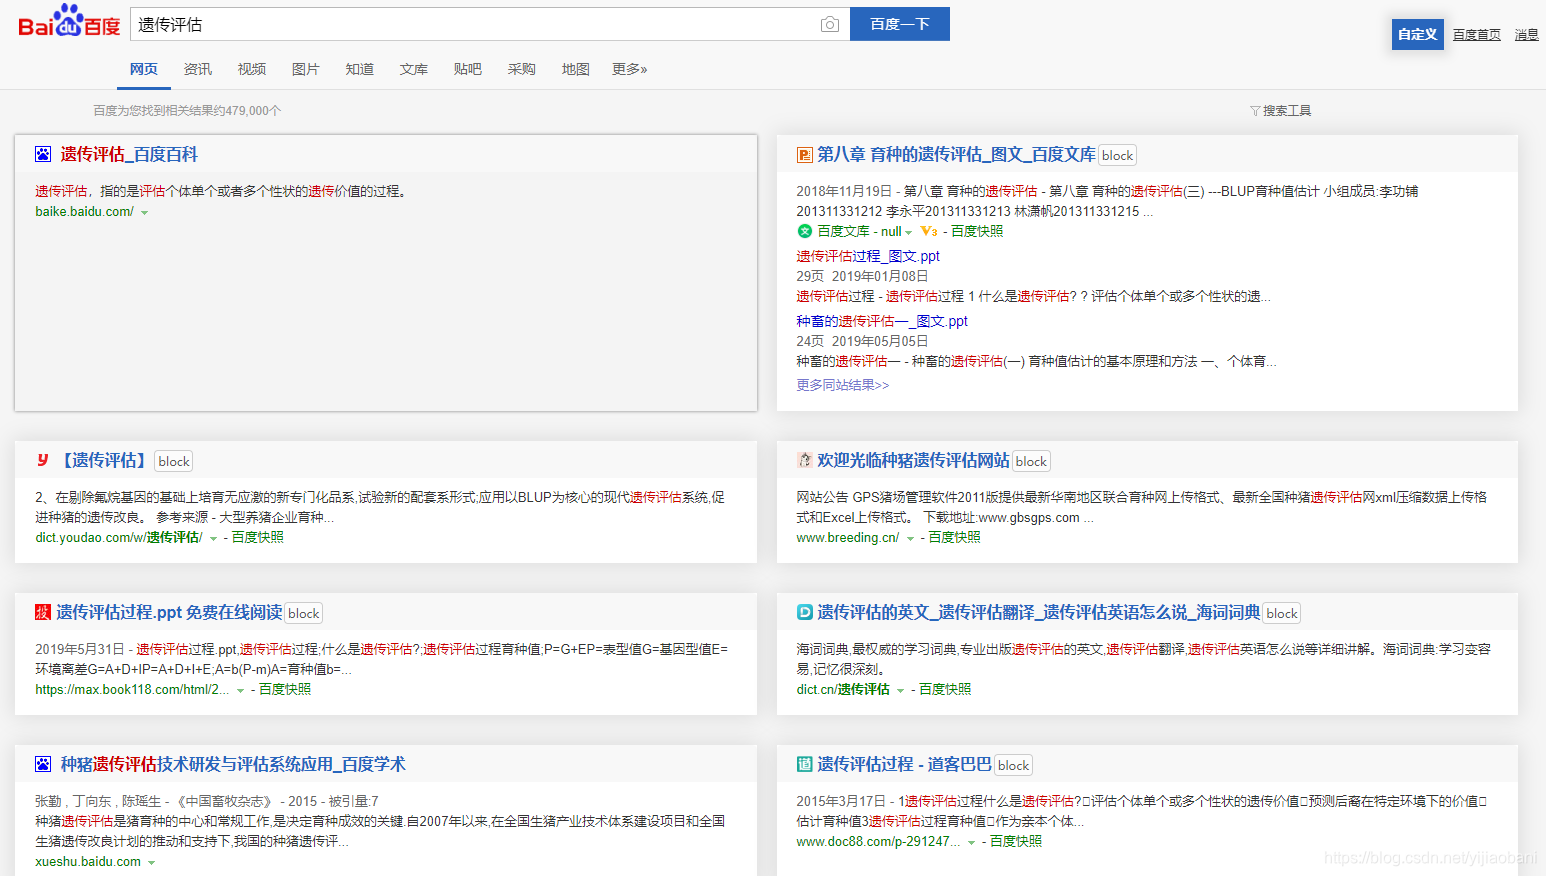Expand dropdown arrow next to baike.baidu.com
1546x876 pixels.
[x=145, y=213]
